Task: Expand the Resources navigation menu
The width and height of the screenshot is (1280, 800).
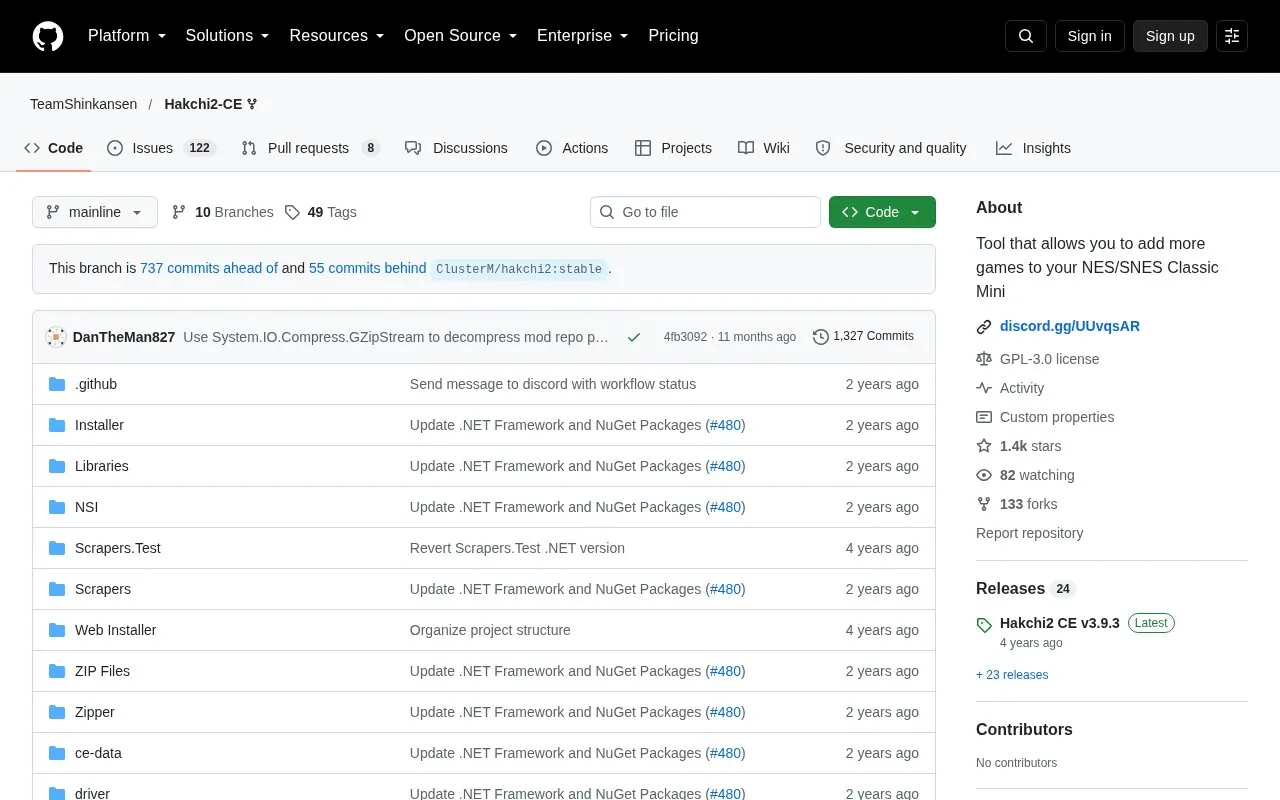Action: tap(337, 36)
